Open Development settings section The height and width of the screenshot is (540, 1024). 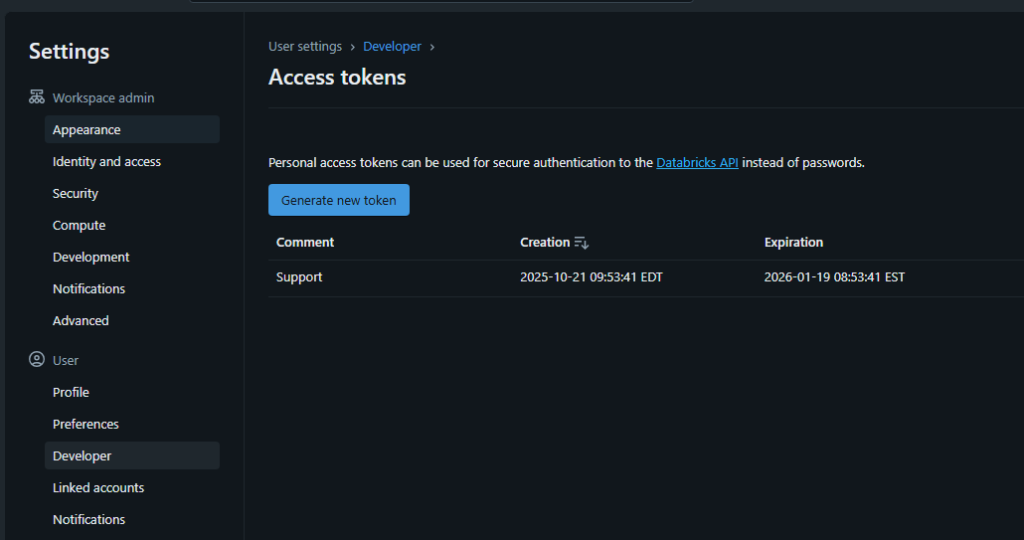point(91,257)
